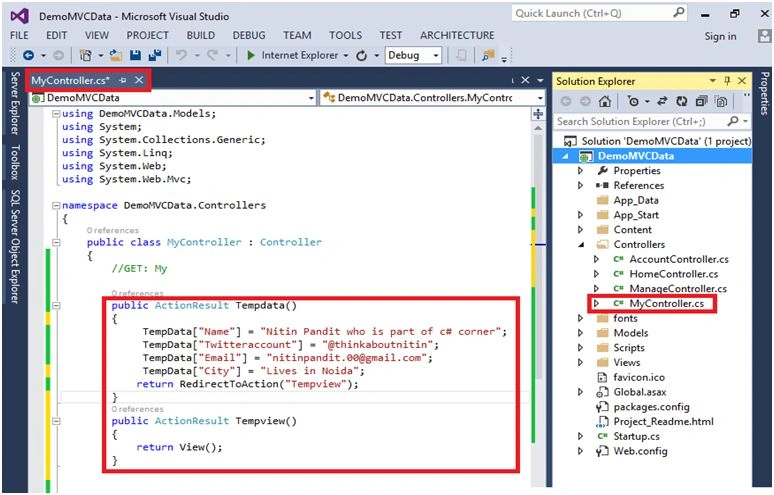
Task: Open the Toolbox side tab
Action: tap(15, 162)
